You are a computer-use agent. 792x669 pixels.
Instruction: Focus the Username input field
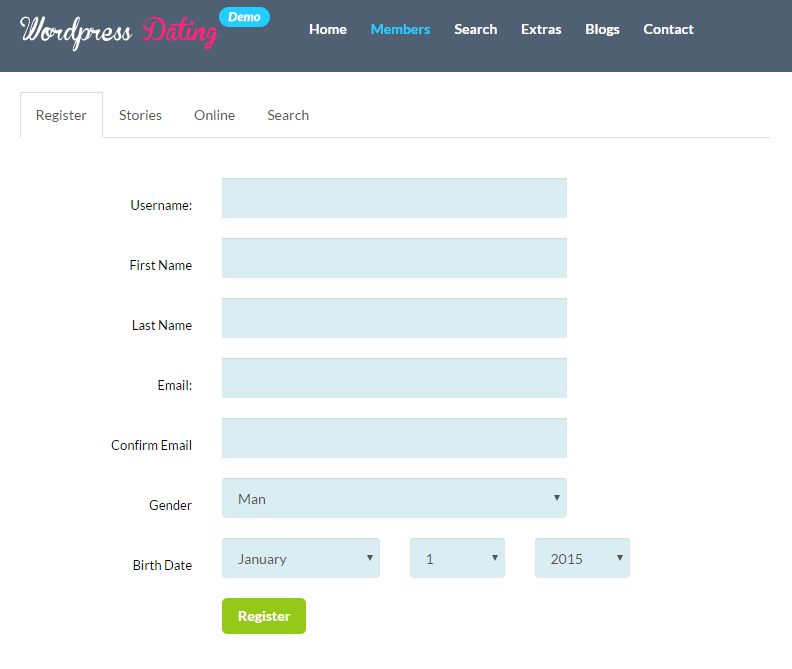click(394, 198)
